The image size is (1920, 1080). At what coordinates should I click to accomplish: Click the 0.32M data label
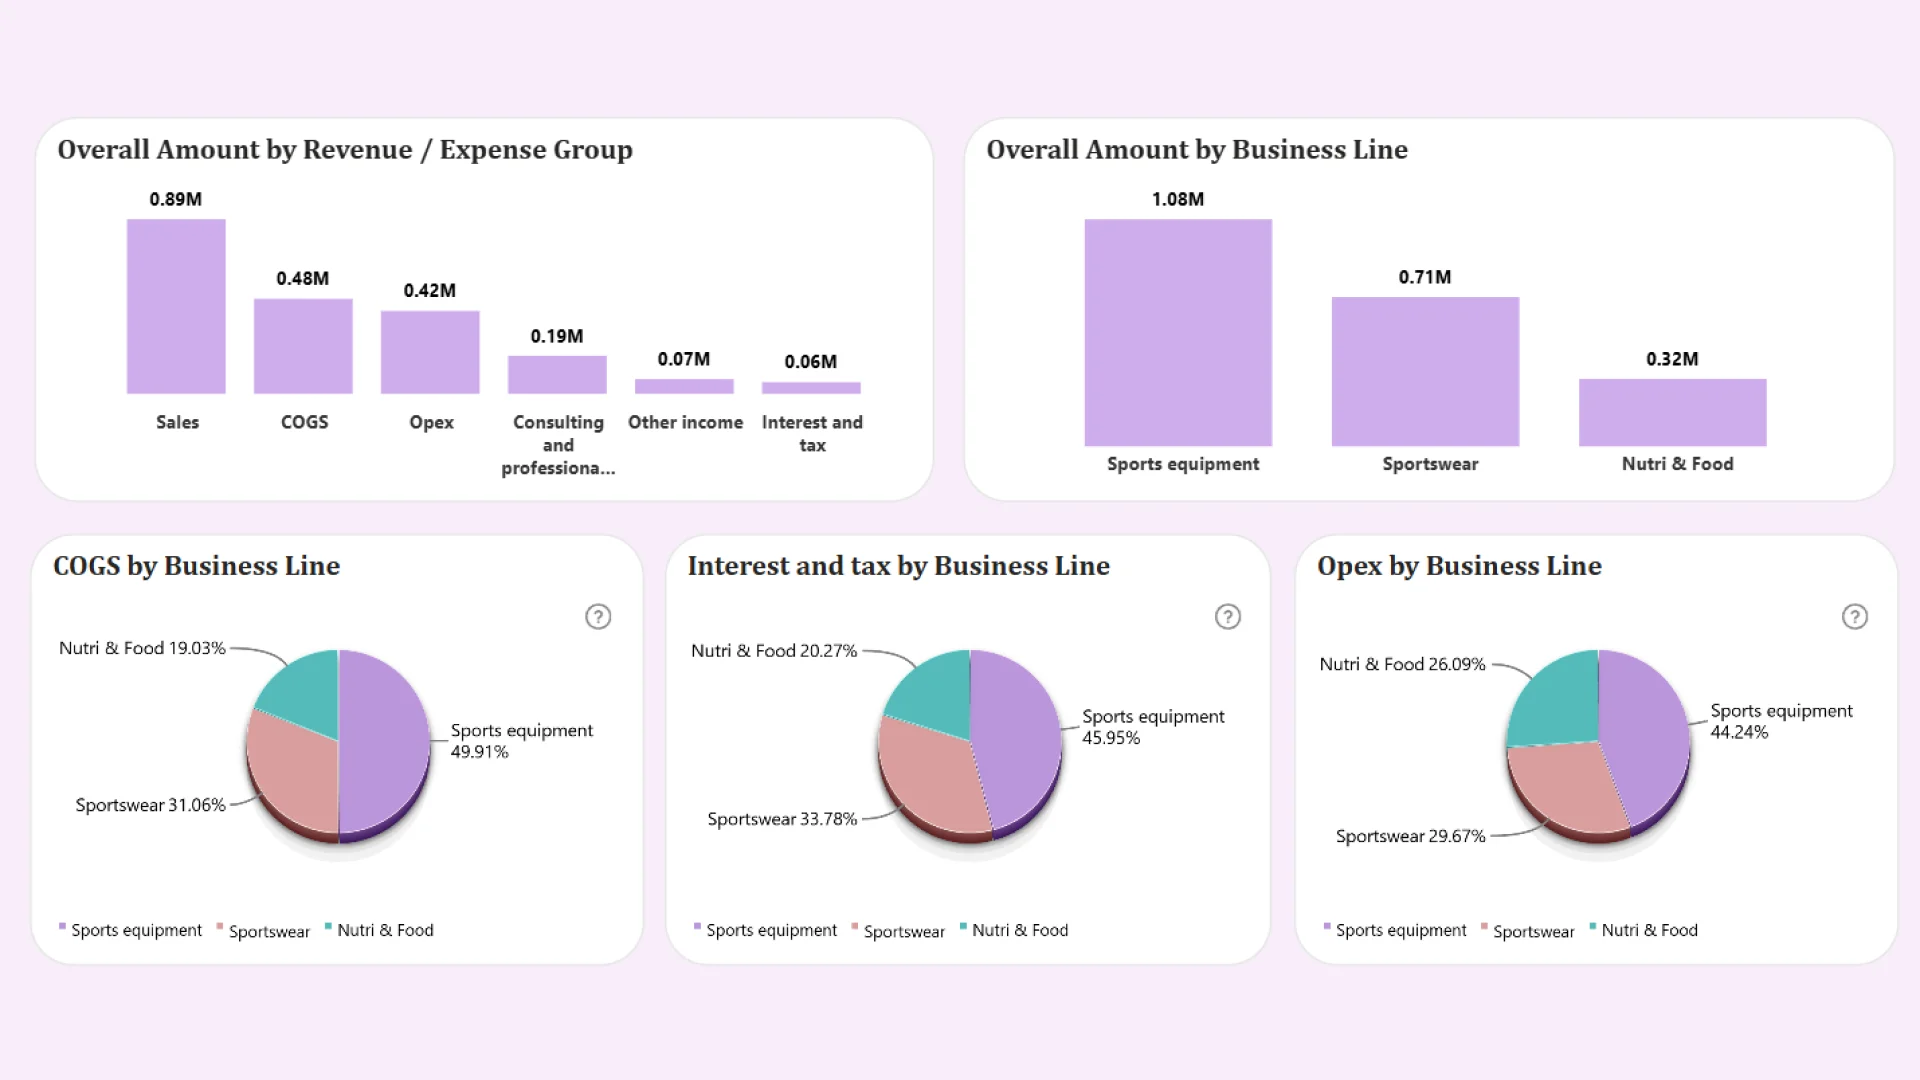(x=1673, y=359)
